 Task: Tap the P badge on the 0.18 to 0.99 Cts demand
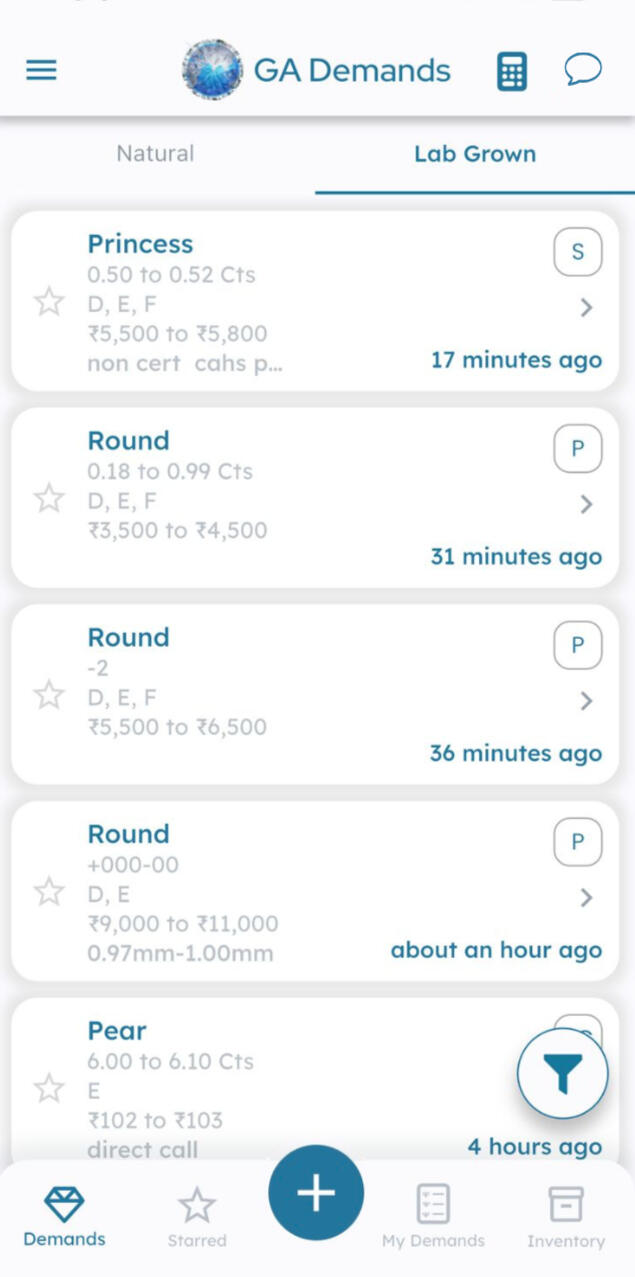(x=577, y=449)
